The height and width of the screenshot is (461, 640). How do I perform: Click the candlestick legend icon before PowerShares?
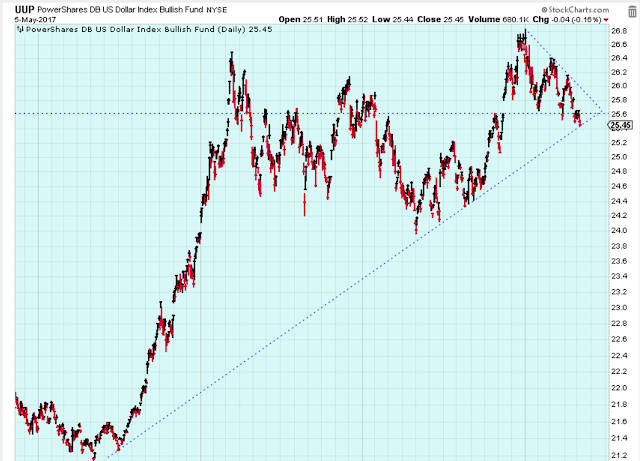coord(20,29)
